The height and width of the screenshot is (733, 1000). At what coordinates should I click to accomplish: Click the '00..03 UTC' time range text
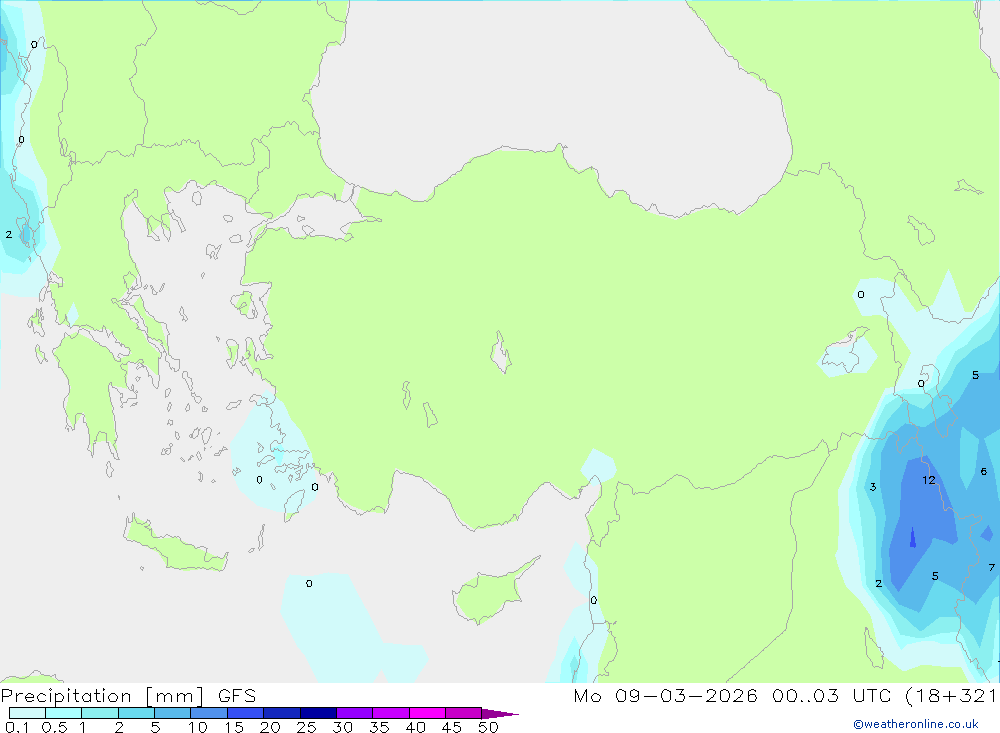coord(832,696)
